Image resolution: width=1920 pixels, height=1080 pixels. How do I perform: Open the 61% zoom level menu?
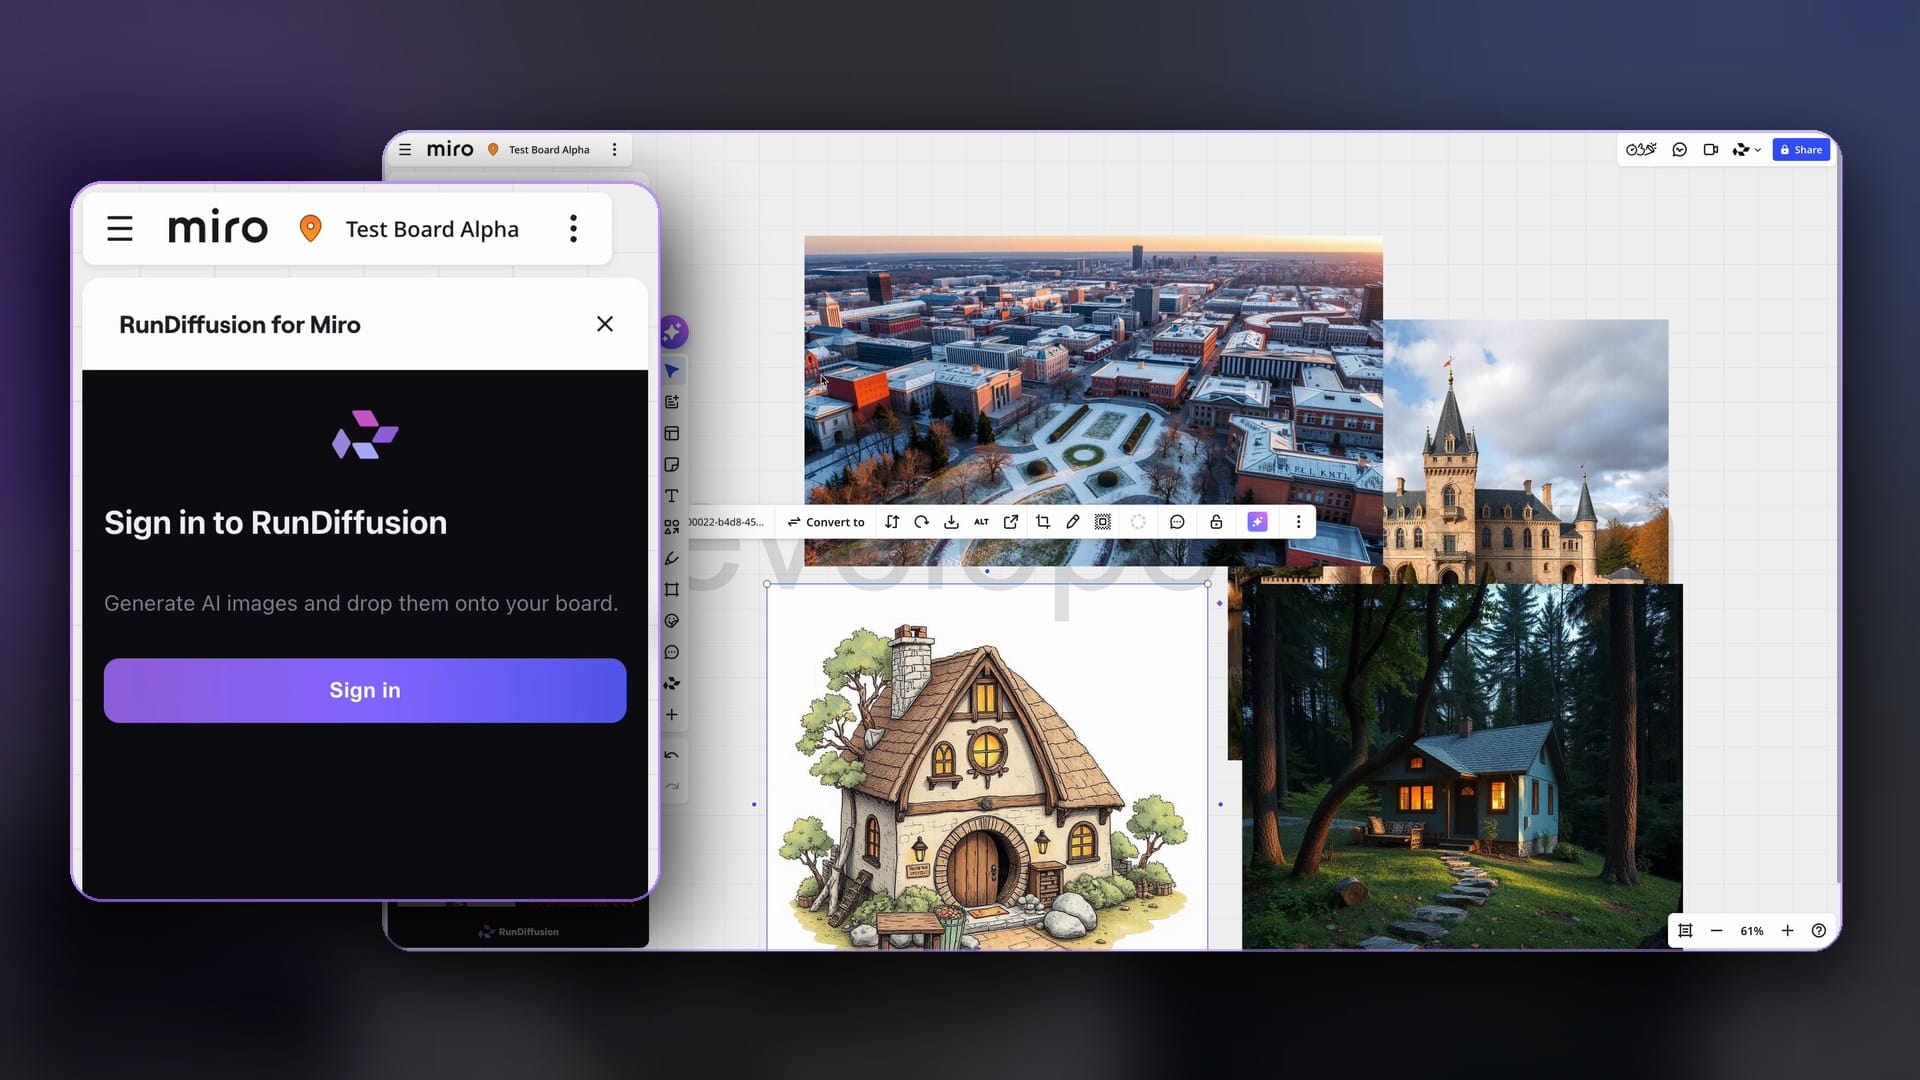coord(1752,931)
